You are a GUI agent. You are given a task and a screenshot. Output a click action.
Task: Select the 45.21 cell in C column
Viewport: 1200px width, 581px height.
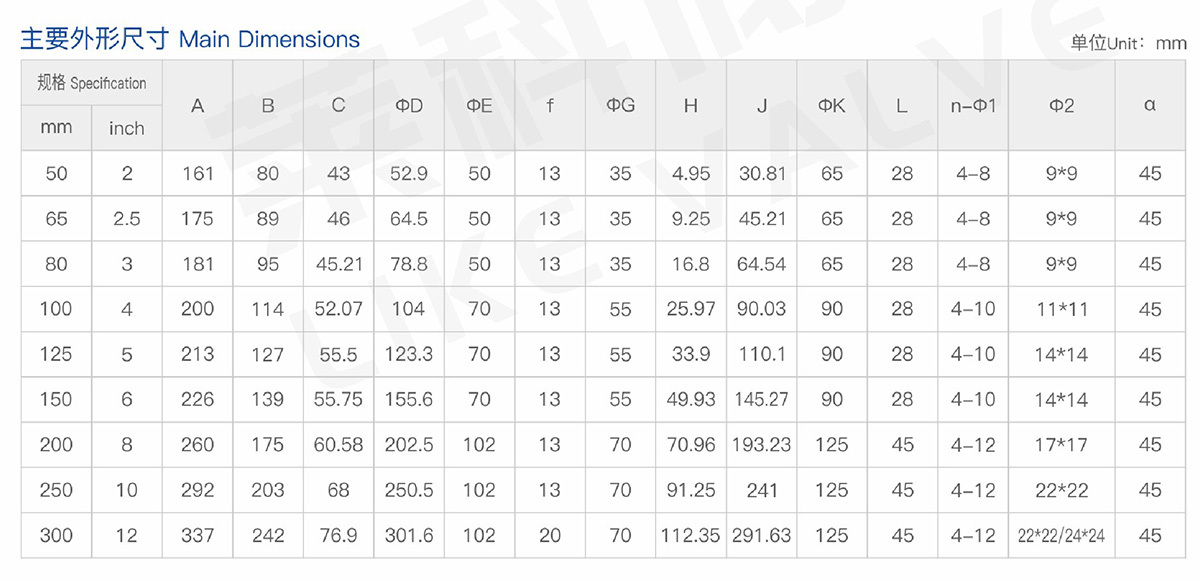(339, 264)
